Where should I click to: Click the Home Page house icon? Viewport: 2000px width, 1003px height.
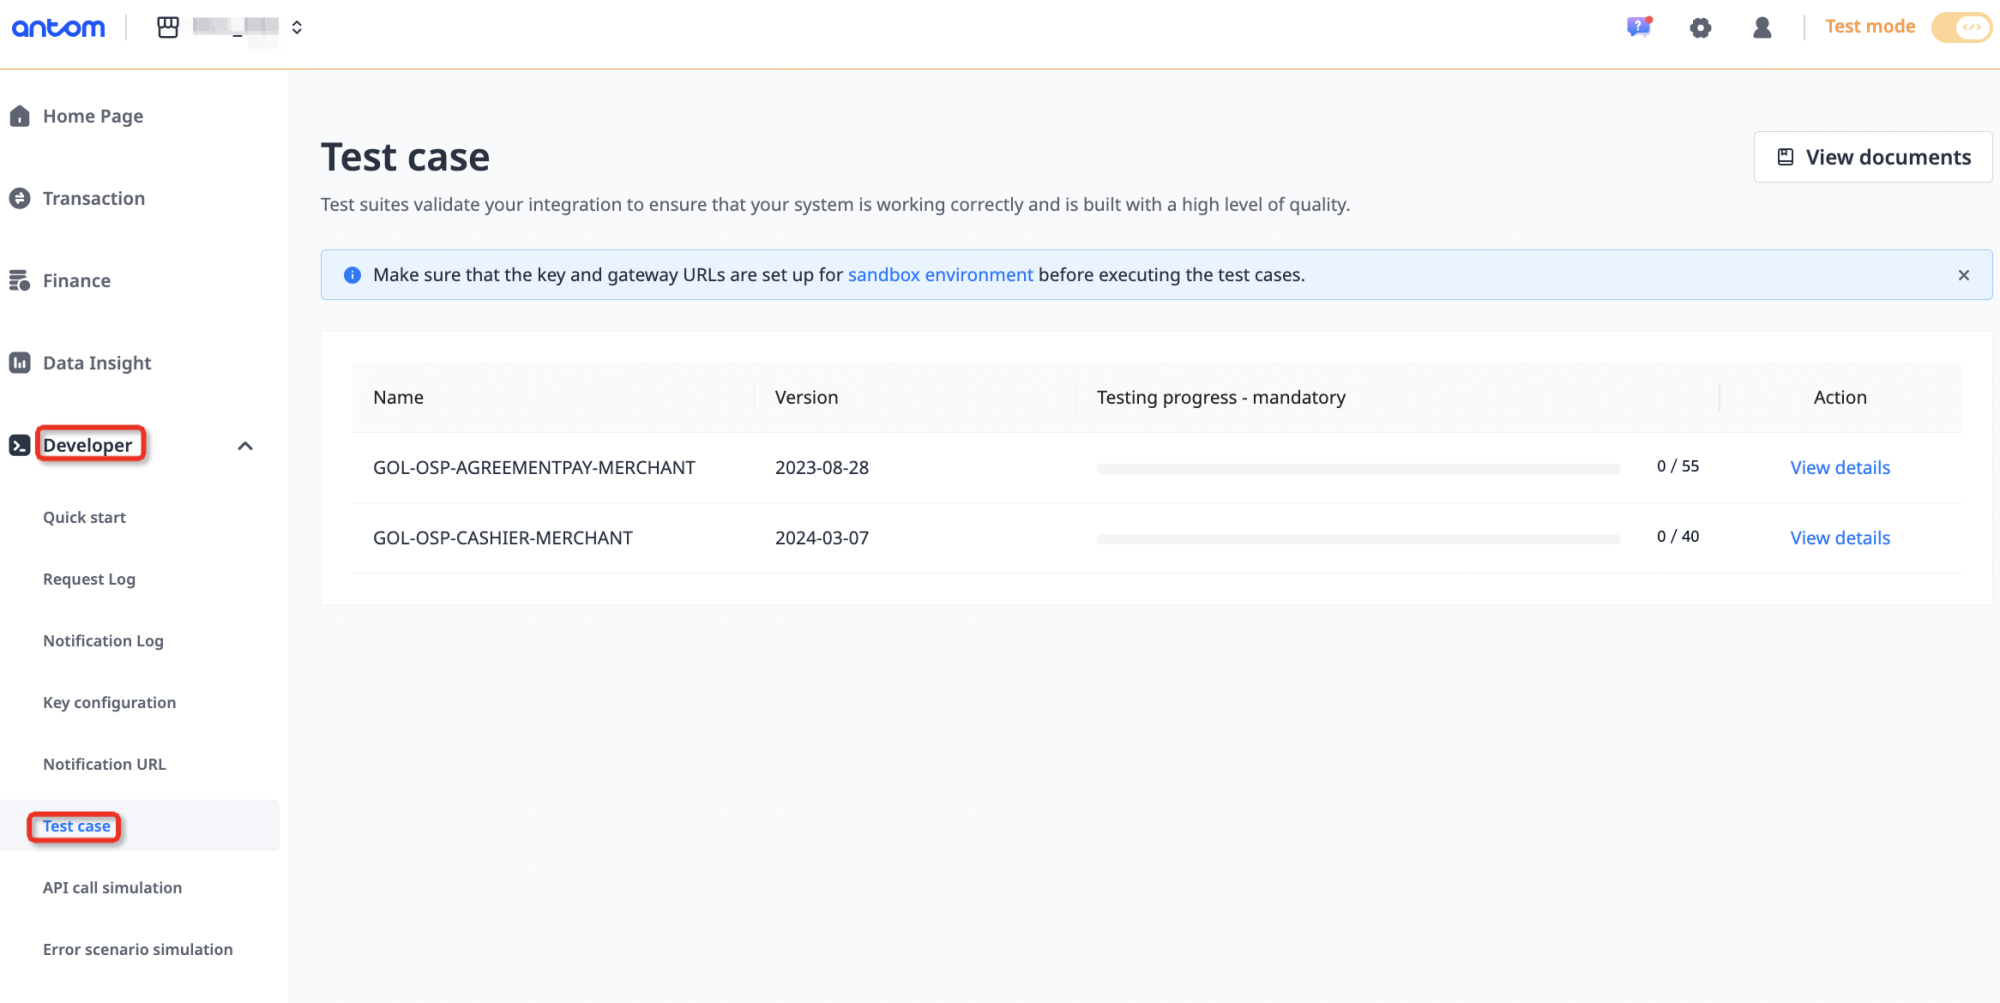pos(19,116)
